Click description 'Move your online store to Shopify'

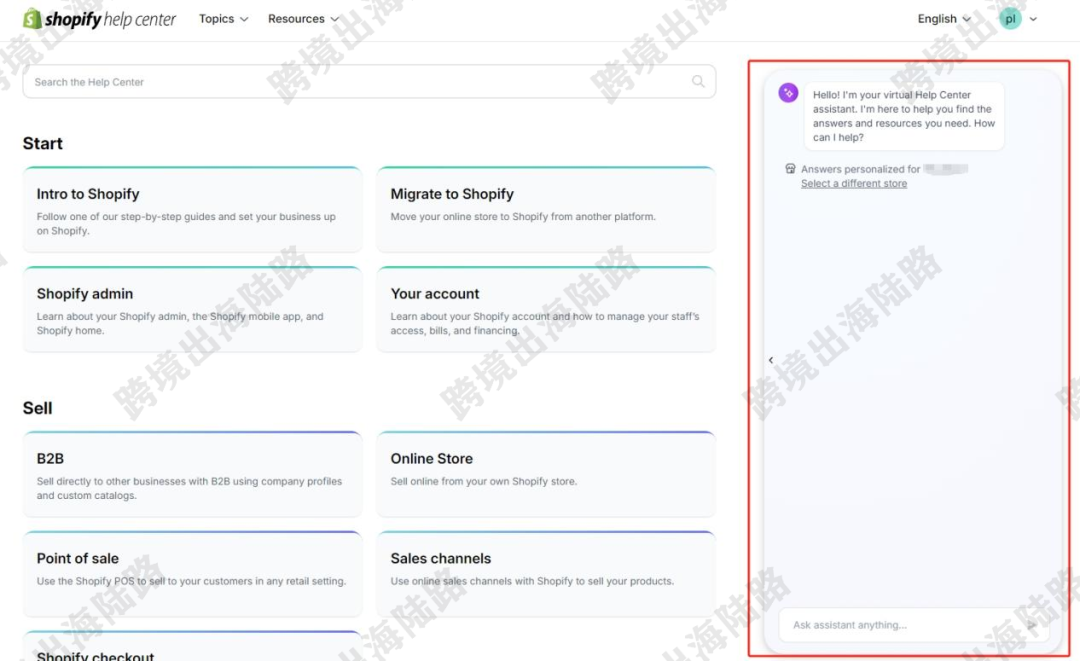tap(523, 216)
